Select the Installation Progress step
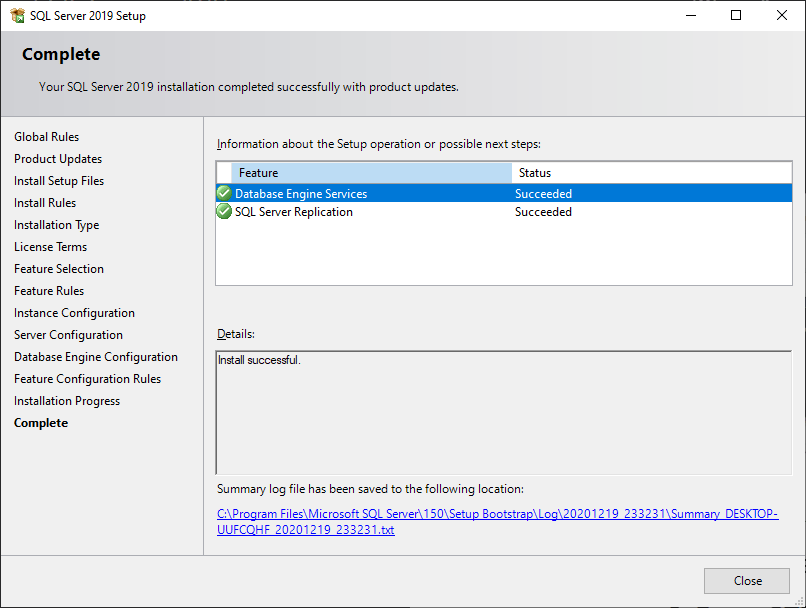 coord(67,401)
